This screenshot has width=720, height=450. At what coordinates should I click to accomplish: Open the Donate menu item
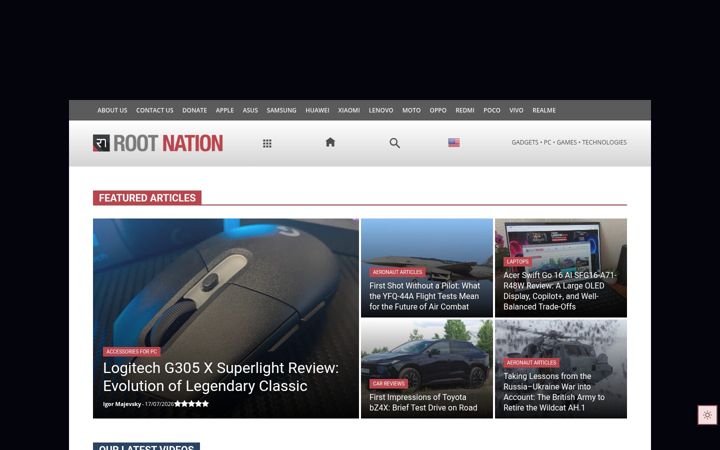point(194,110)
